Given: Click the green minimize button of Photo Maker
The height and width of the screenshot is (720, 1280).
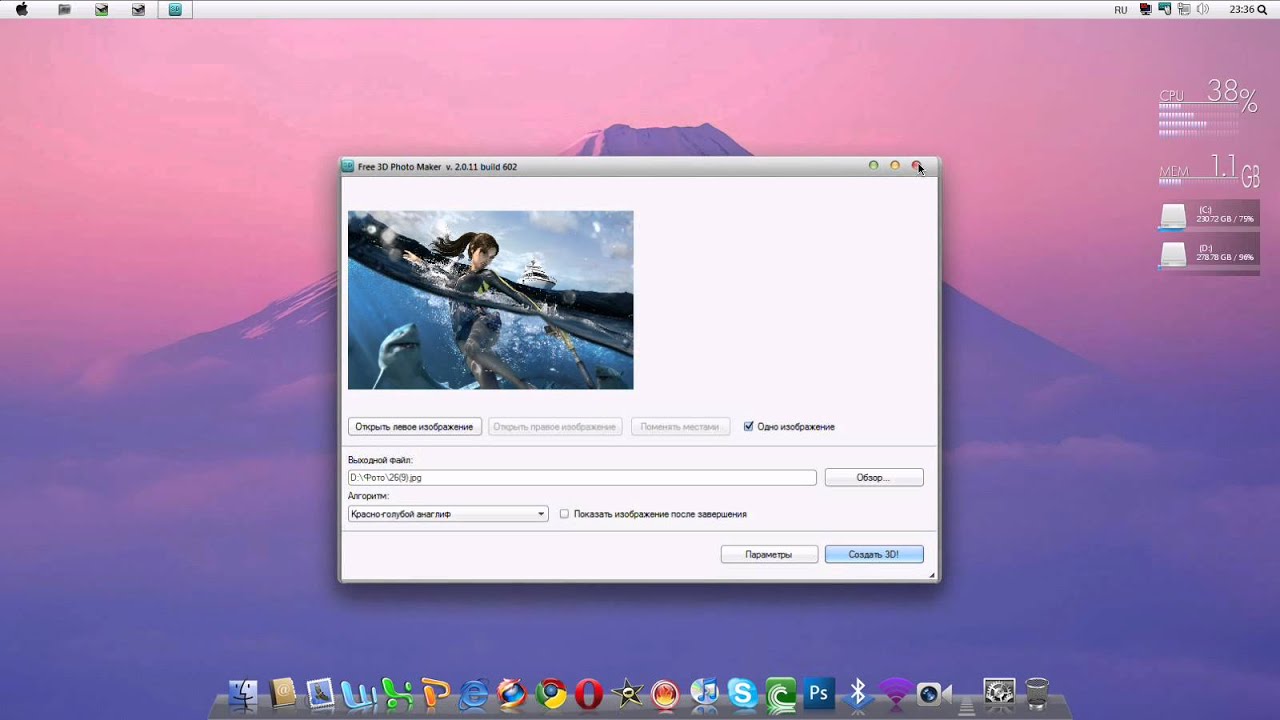Looking at the screenshot, I should [x=873, y=166].
